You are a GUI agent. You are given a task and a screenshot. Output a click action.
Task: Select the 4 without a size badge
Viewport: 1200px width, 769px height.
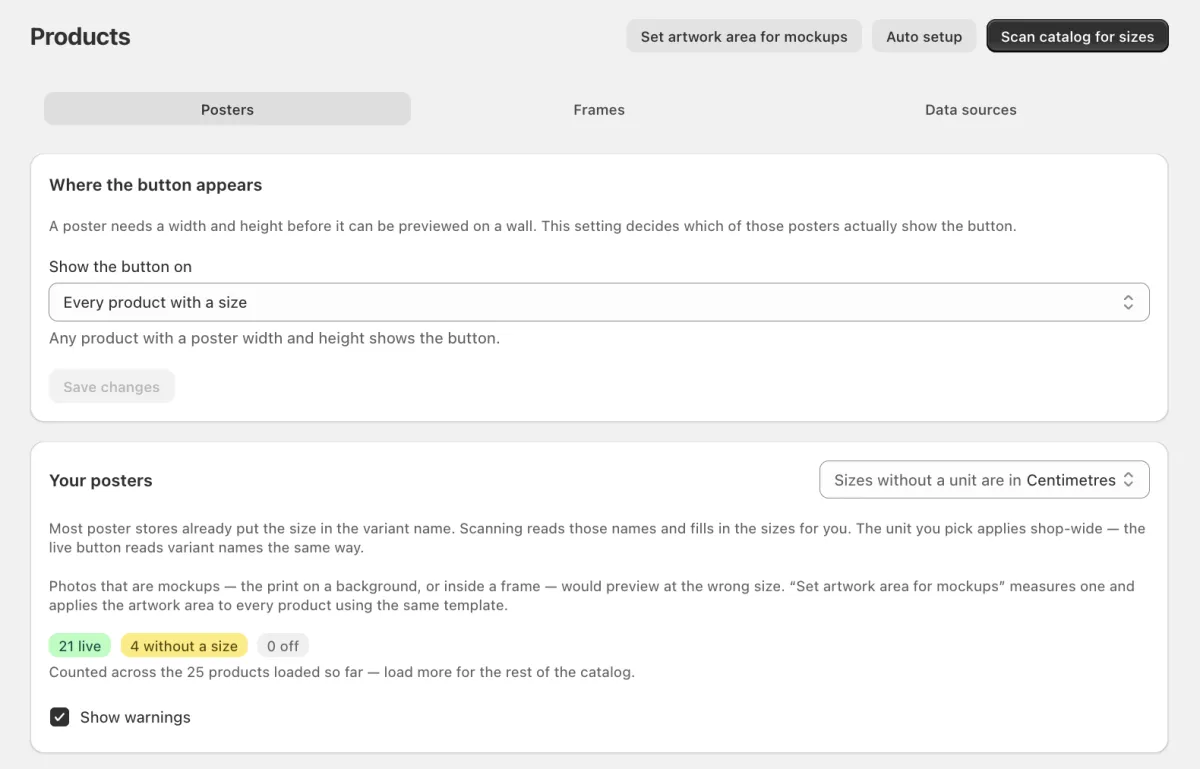[184, 646]
